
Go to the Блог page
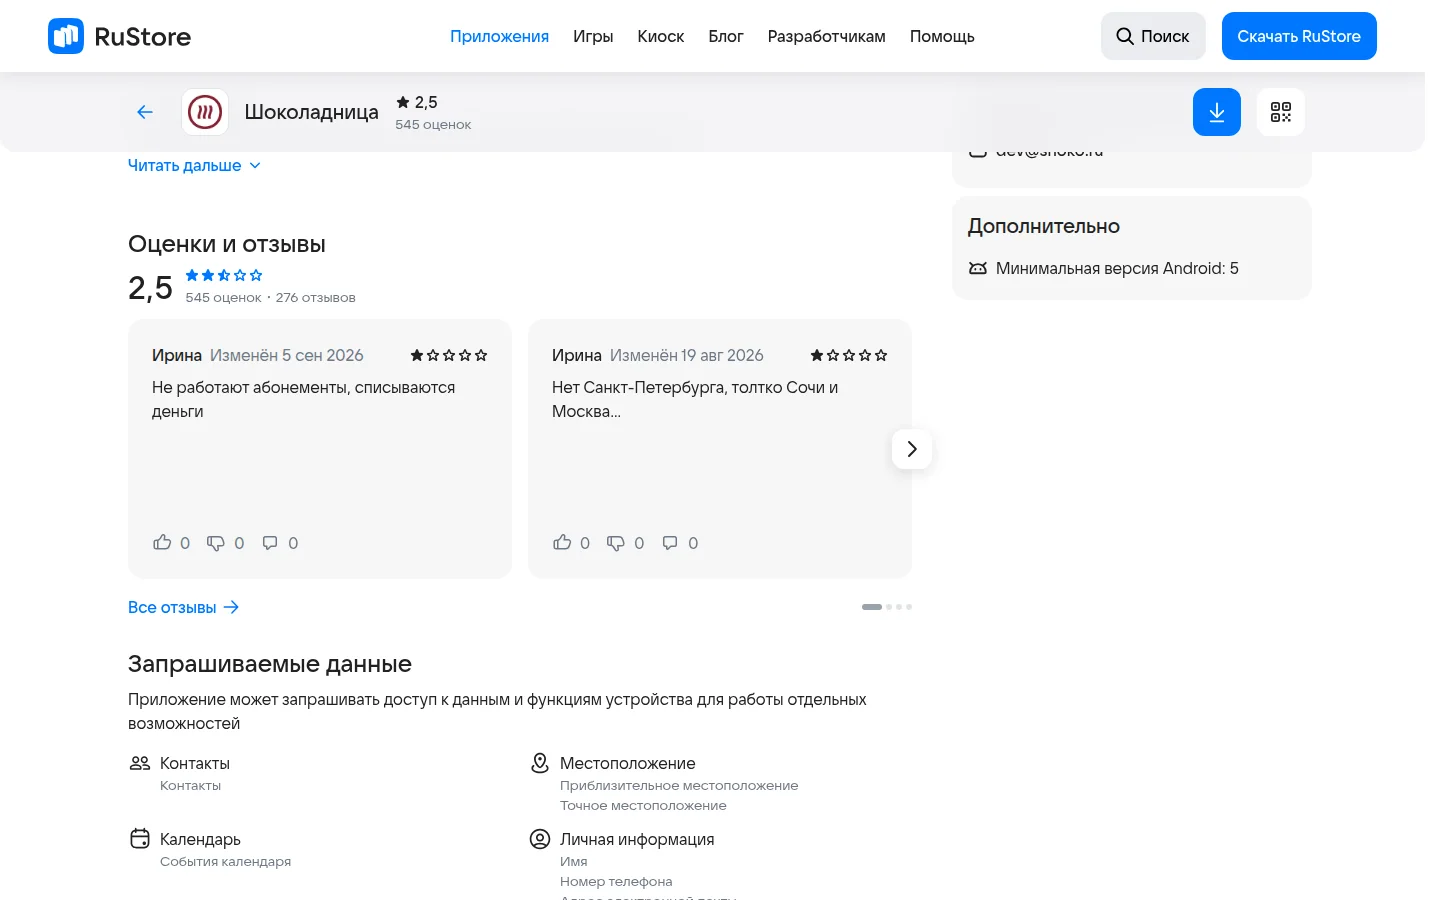click(726, 36)
